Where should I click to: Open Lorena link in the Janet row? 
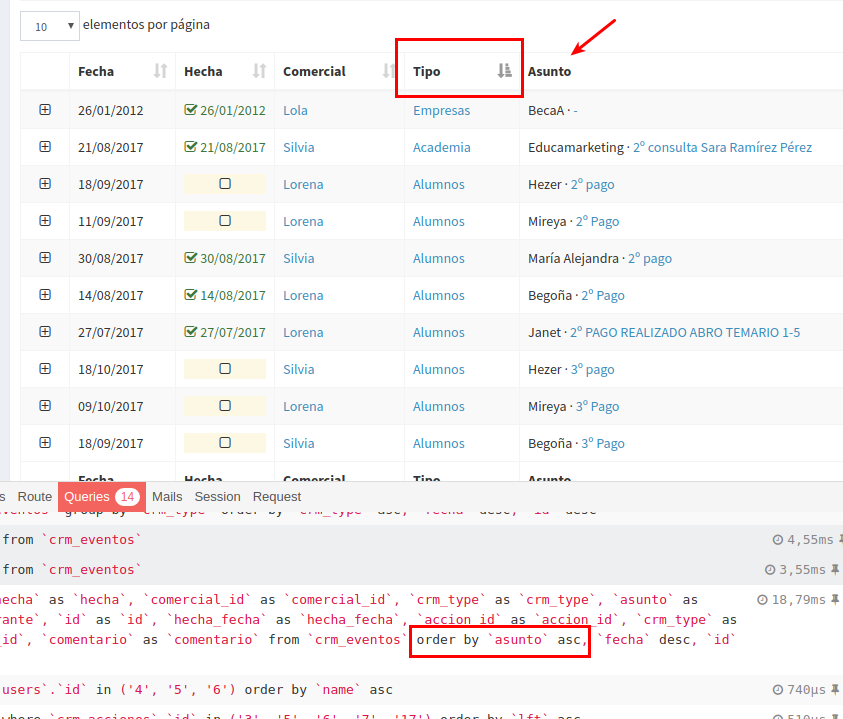click(x=303, y=332)
